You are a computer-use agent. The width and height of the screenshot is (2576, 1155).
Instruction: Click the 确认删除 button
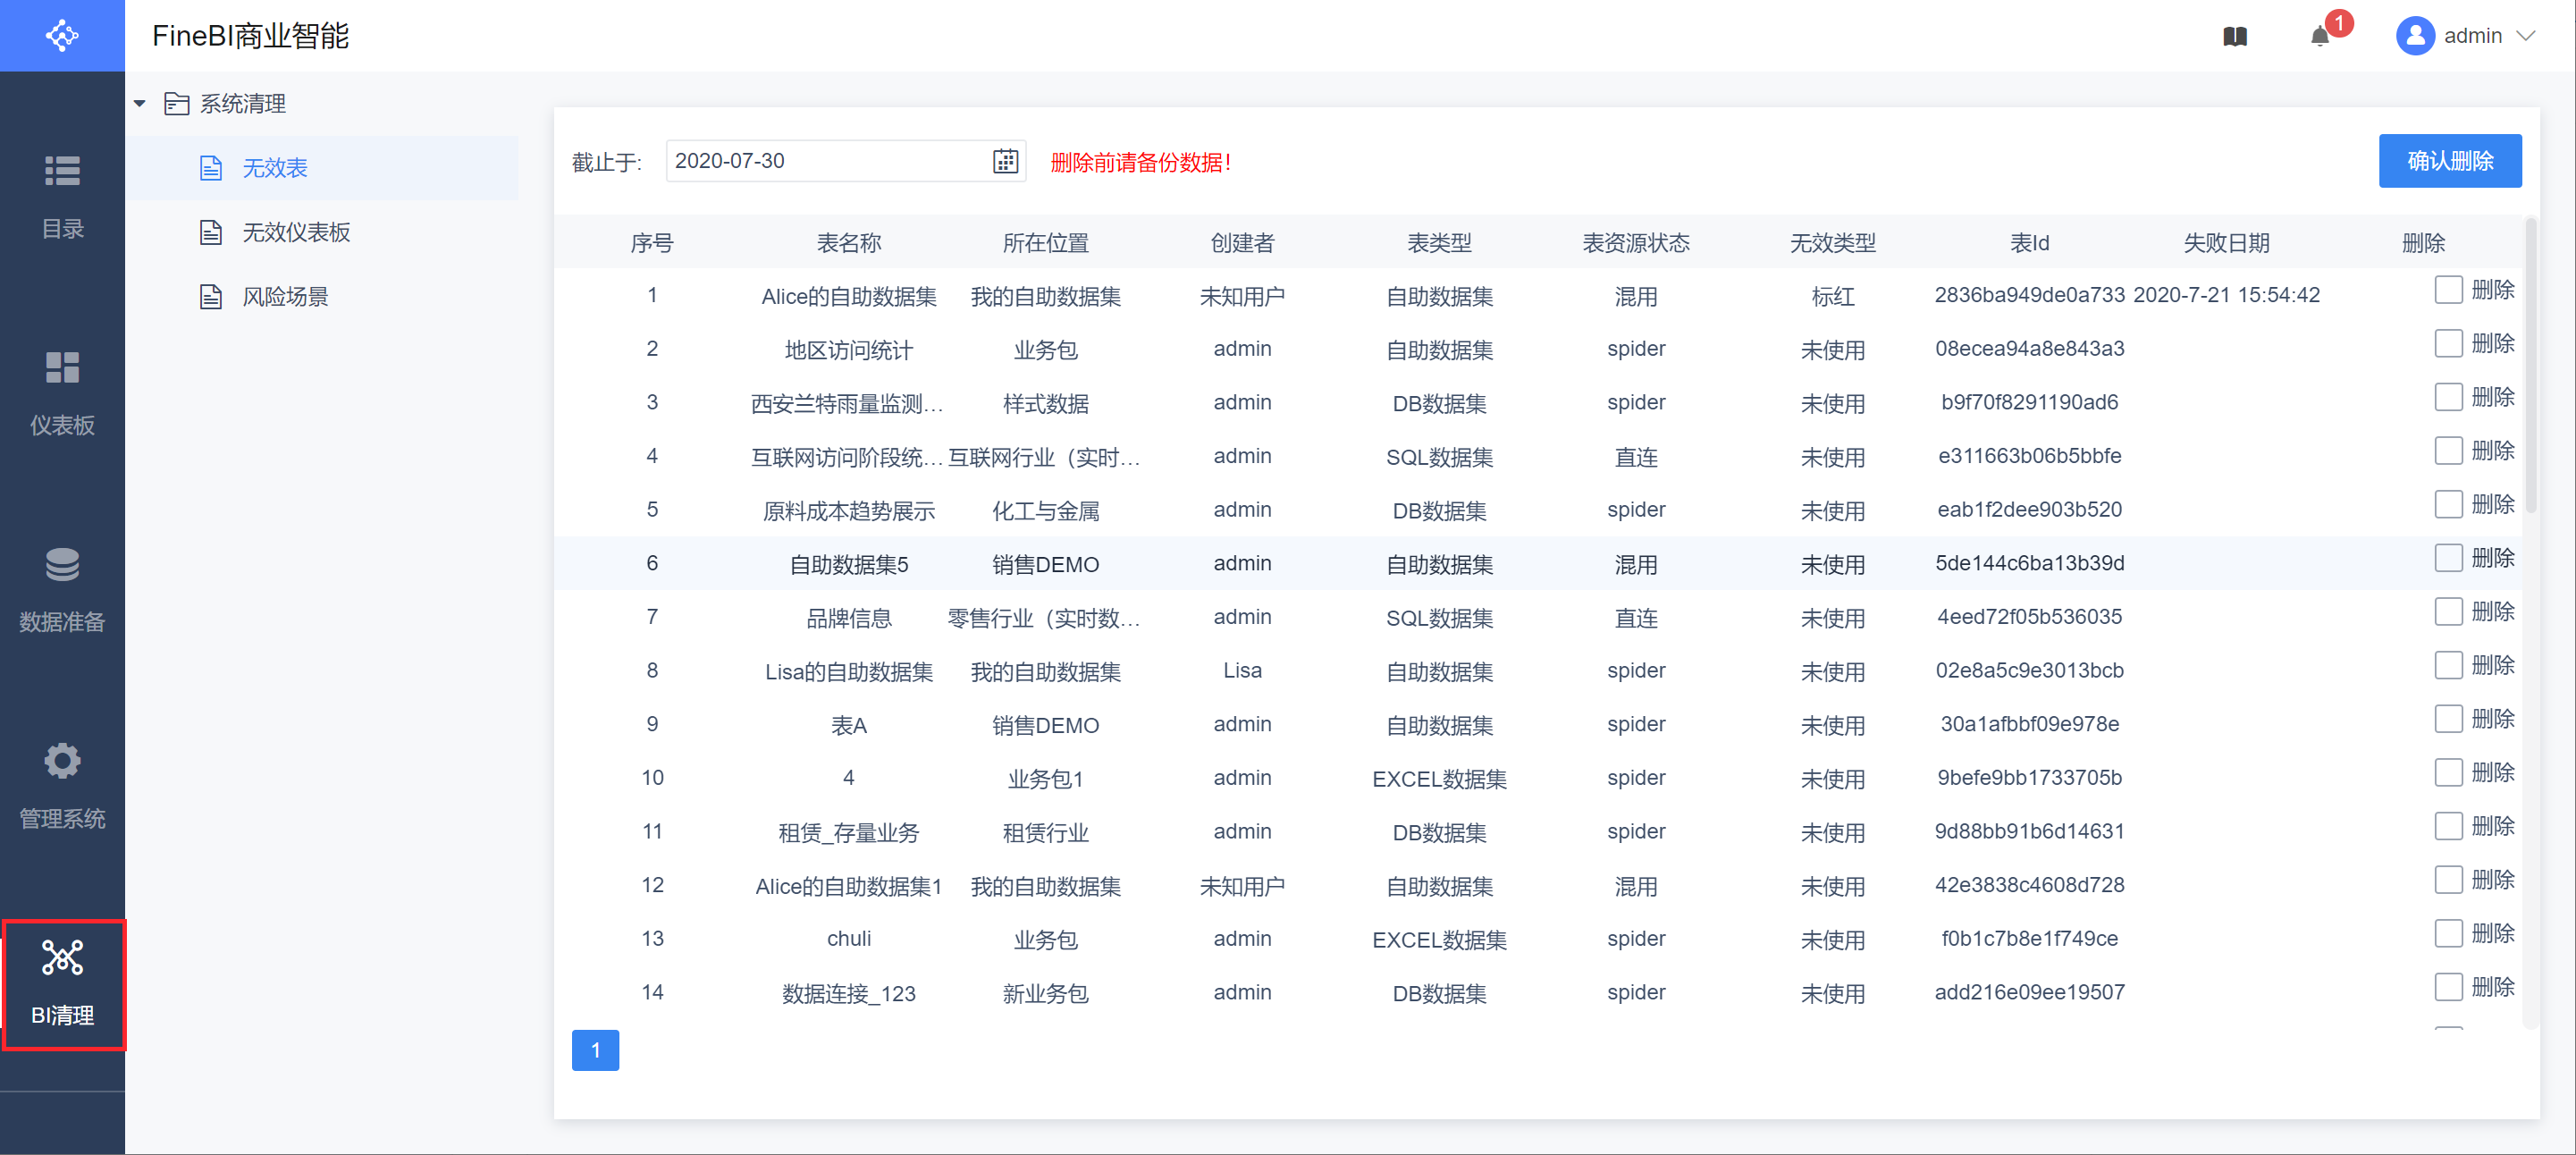2449,161
